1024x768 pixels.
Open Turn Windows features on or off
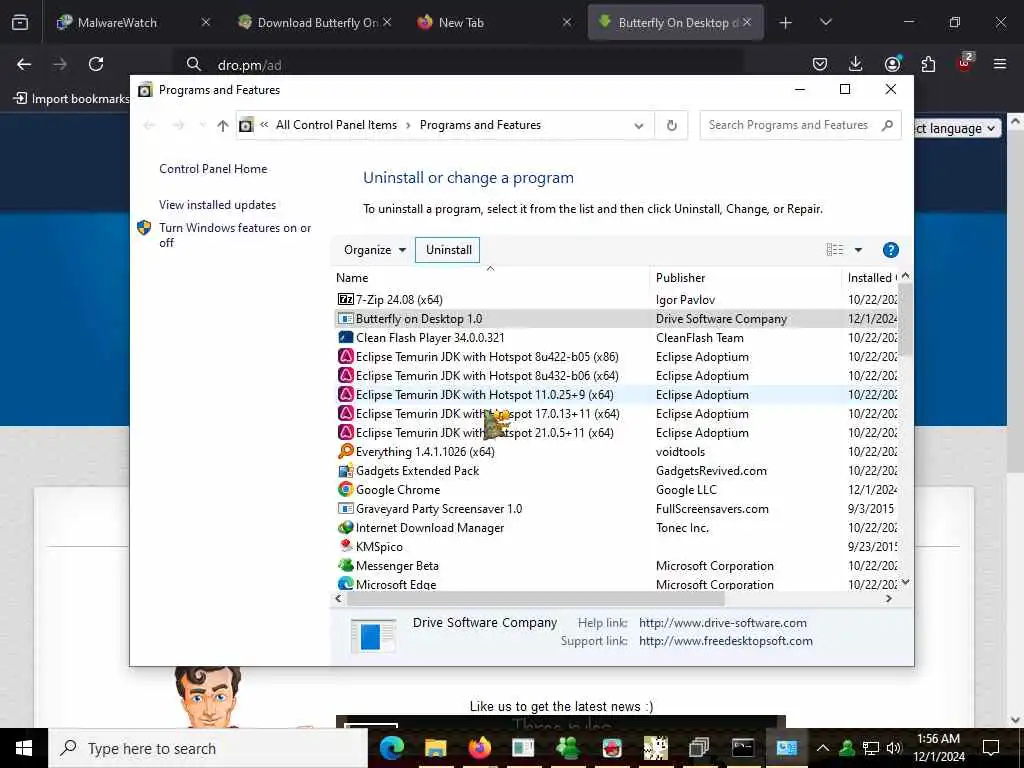click(x=235, y=235)
